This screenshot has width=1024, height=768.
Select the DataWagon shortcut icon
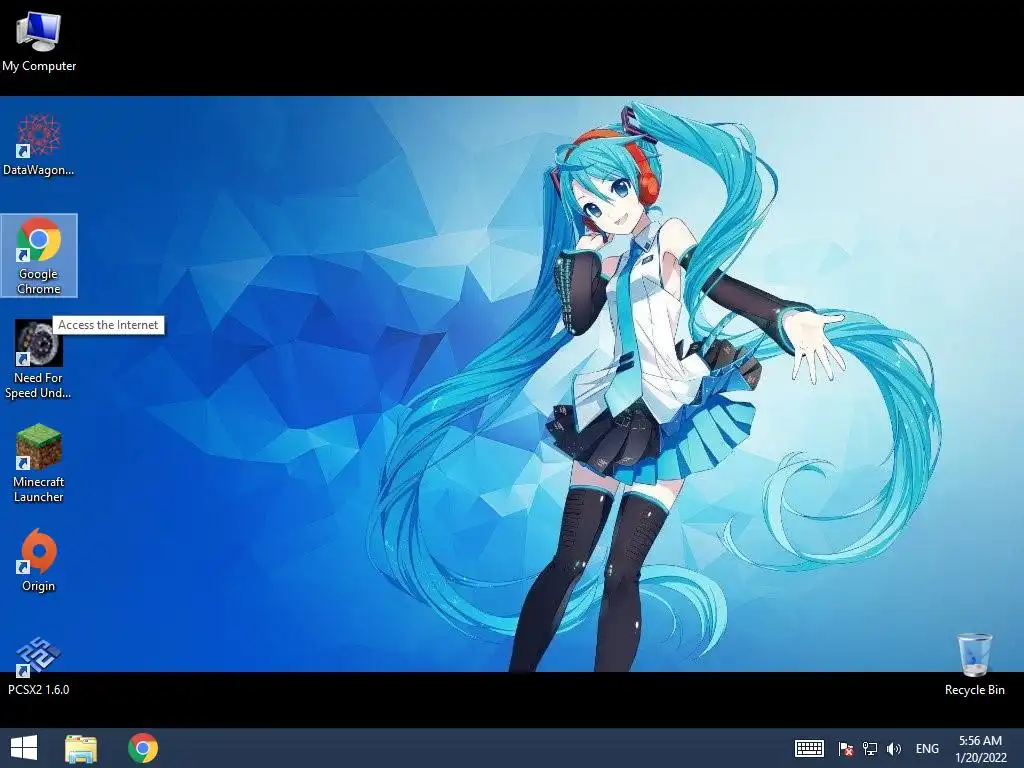39,145
